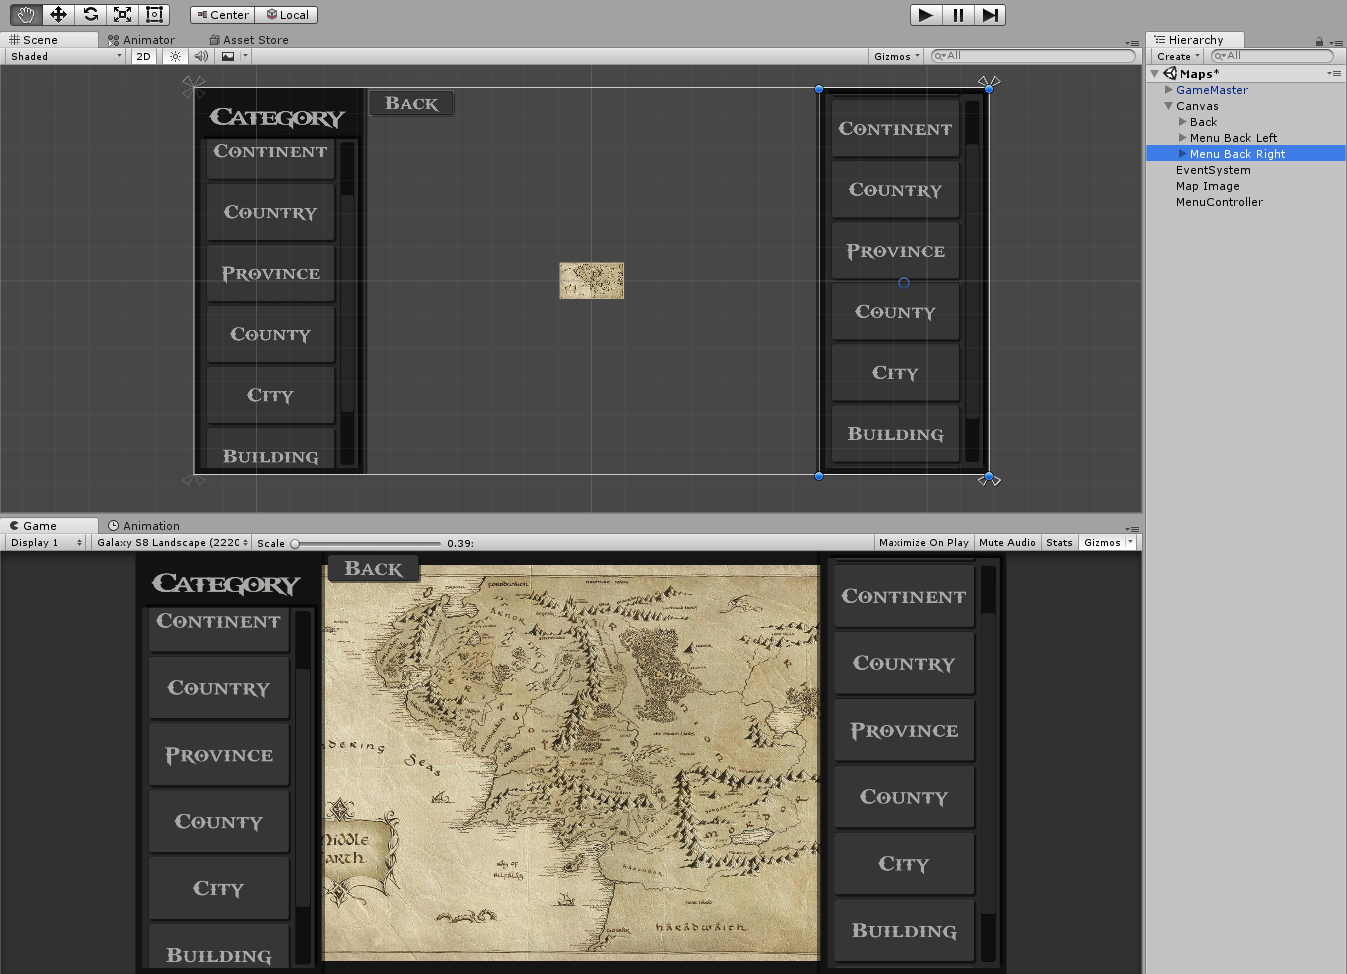This screenshot has height=974, width=1347.
Task: Expand the Menu Back Left object
Action: (x=1183, y=138)
